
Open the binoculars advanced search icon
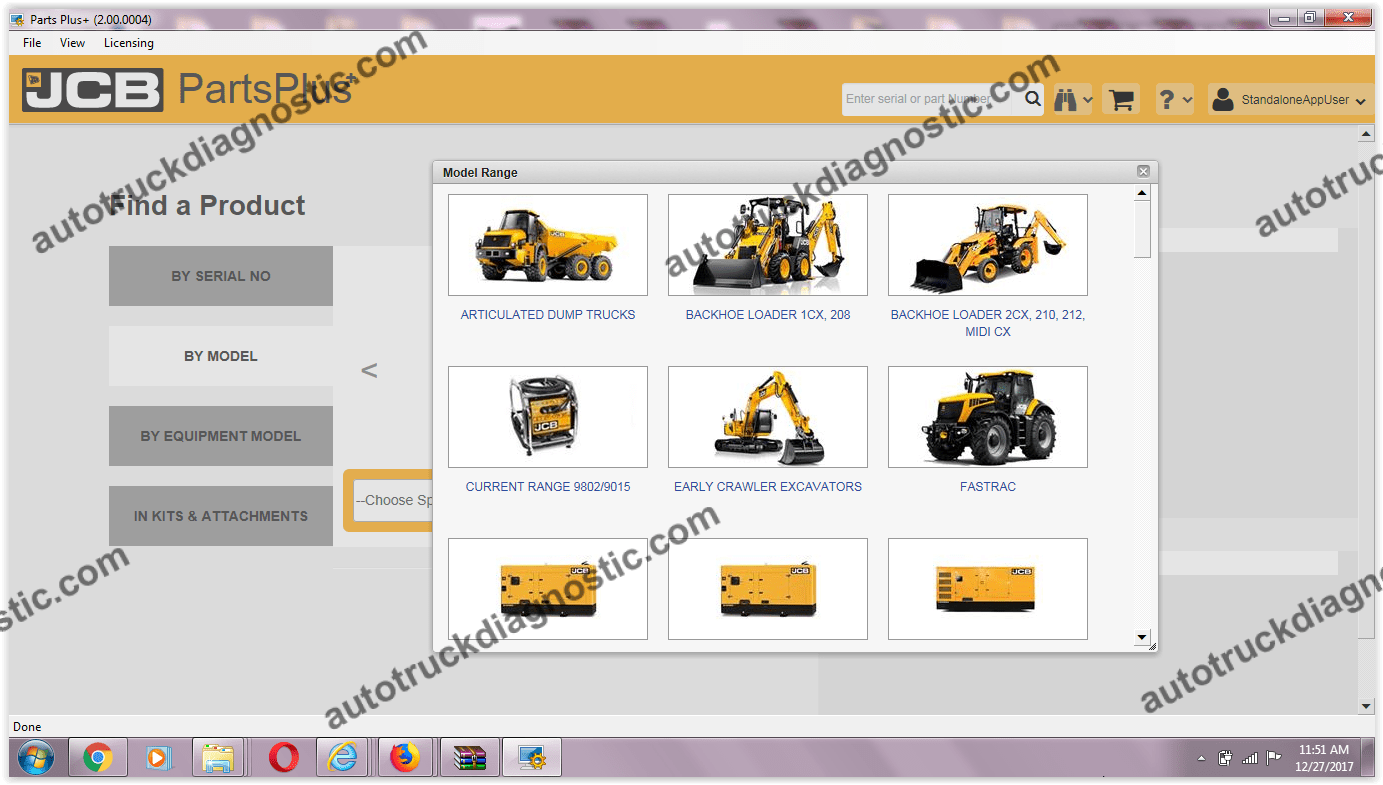(1066, 99)
